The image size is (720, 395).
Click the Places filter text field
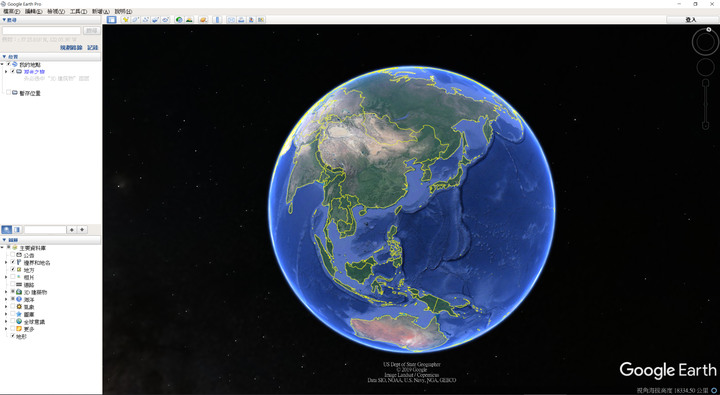(x=45, y=229)
